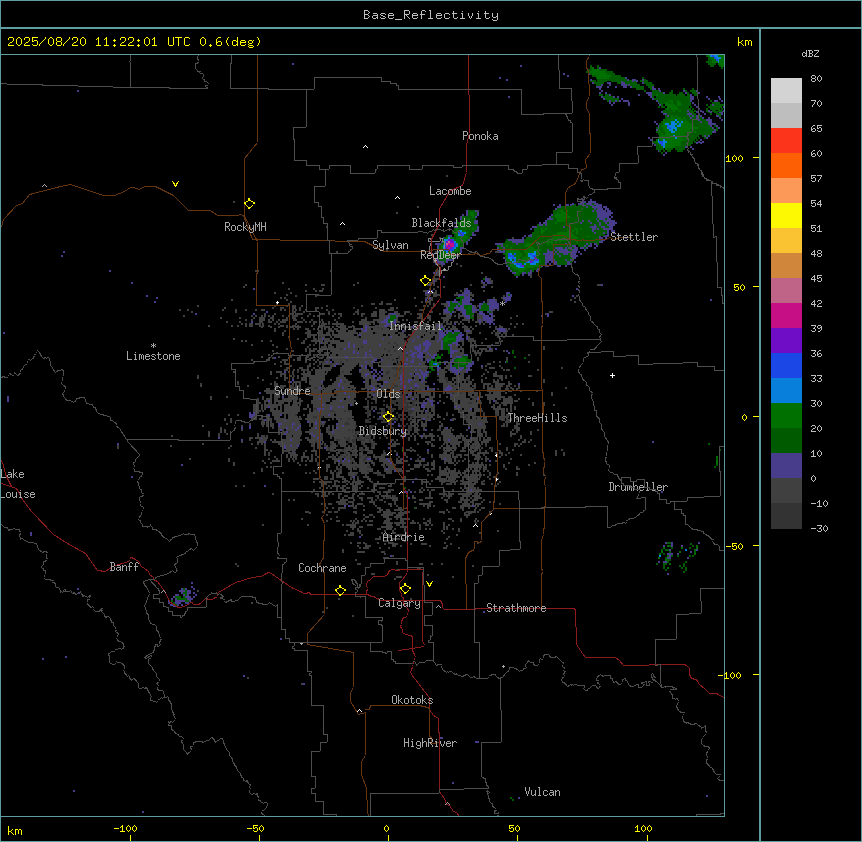This screenshot has height=842, width=862.
Task: Click the Airdrie label
Action: [x=404, y=537]
